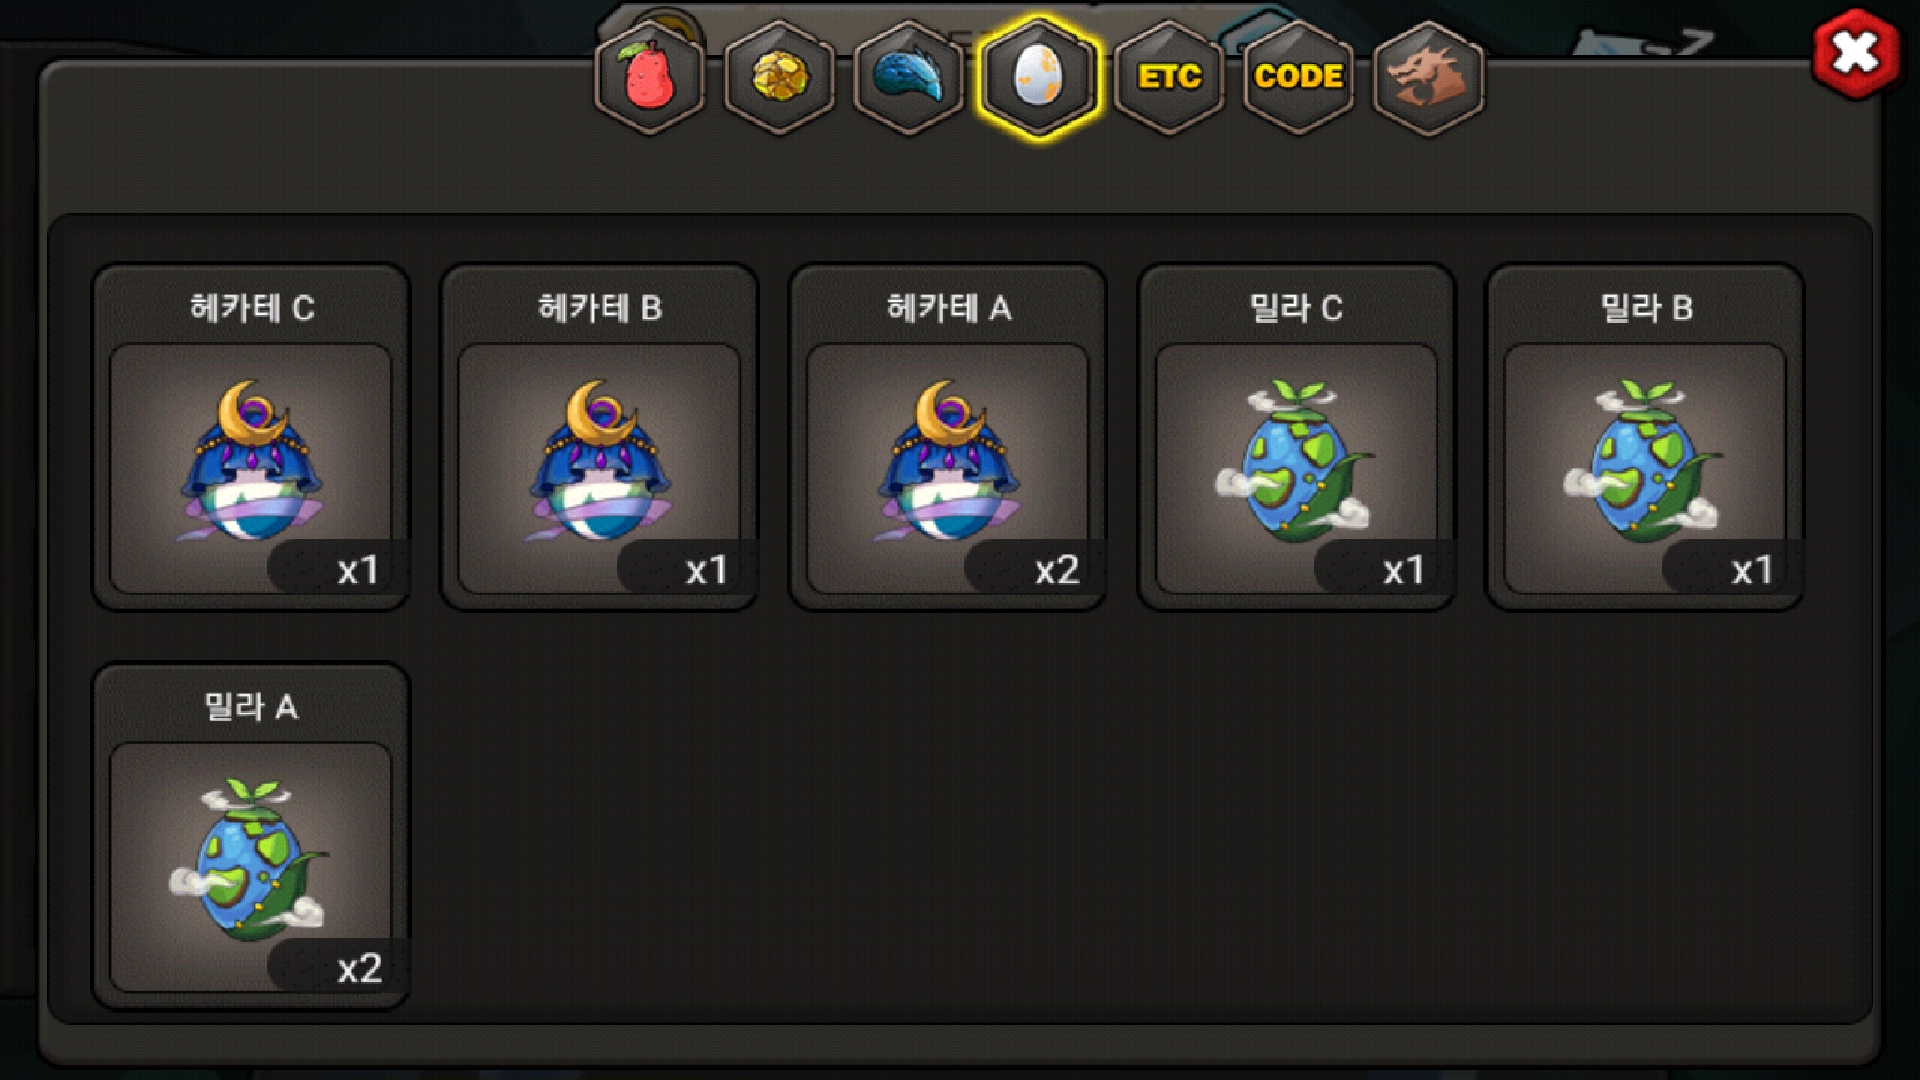The image size is (1920, 1080).
Task: Click the 헤카테 C card title
Action: pos(252,308)
